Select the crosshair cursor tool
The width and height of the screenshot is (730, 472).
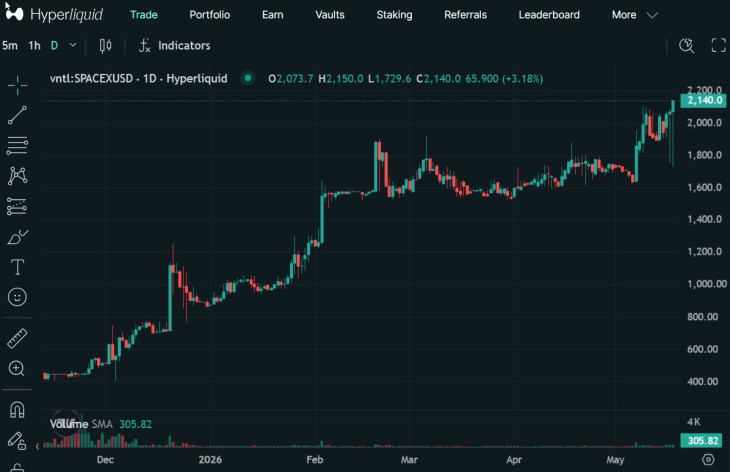(x=17, y=85)
